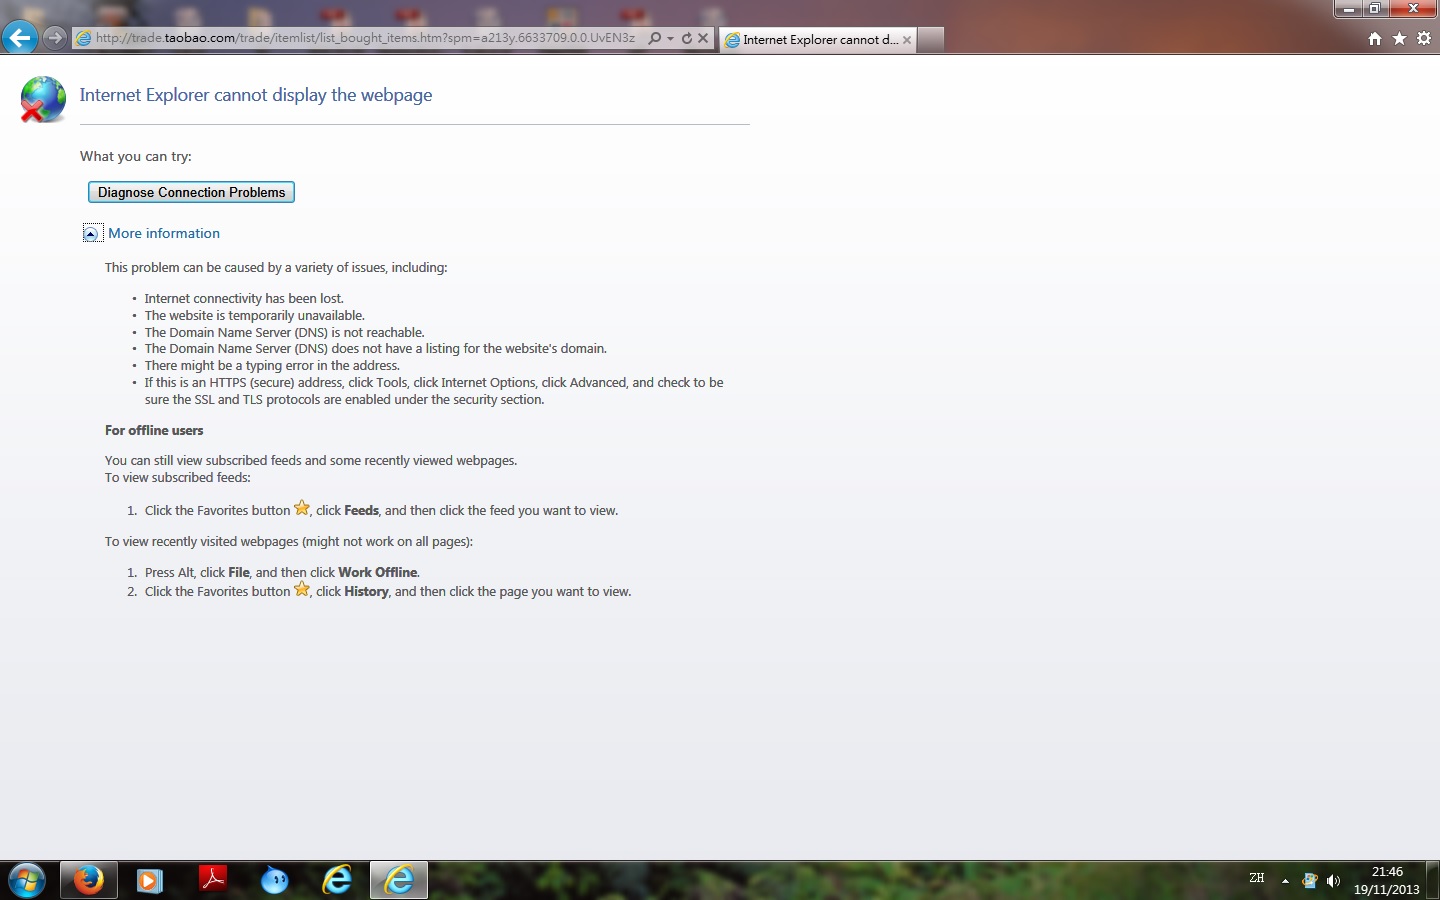1440x900 pixels.
Task: Open the address bar autocomplete dropdown arrow
Action: tap(670, 38)
